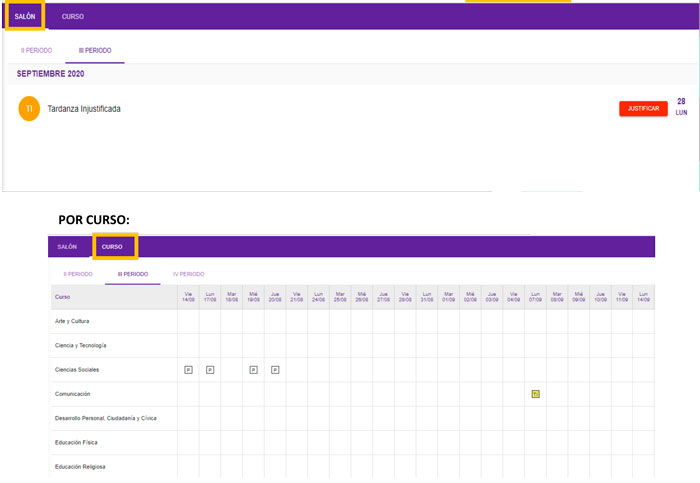Click the Tardanza Injustificada entry text

84,108
